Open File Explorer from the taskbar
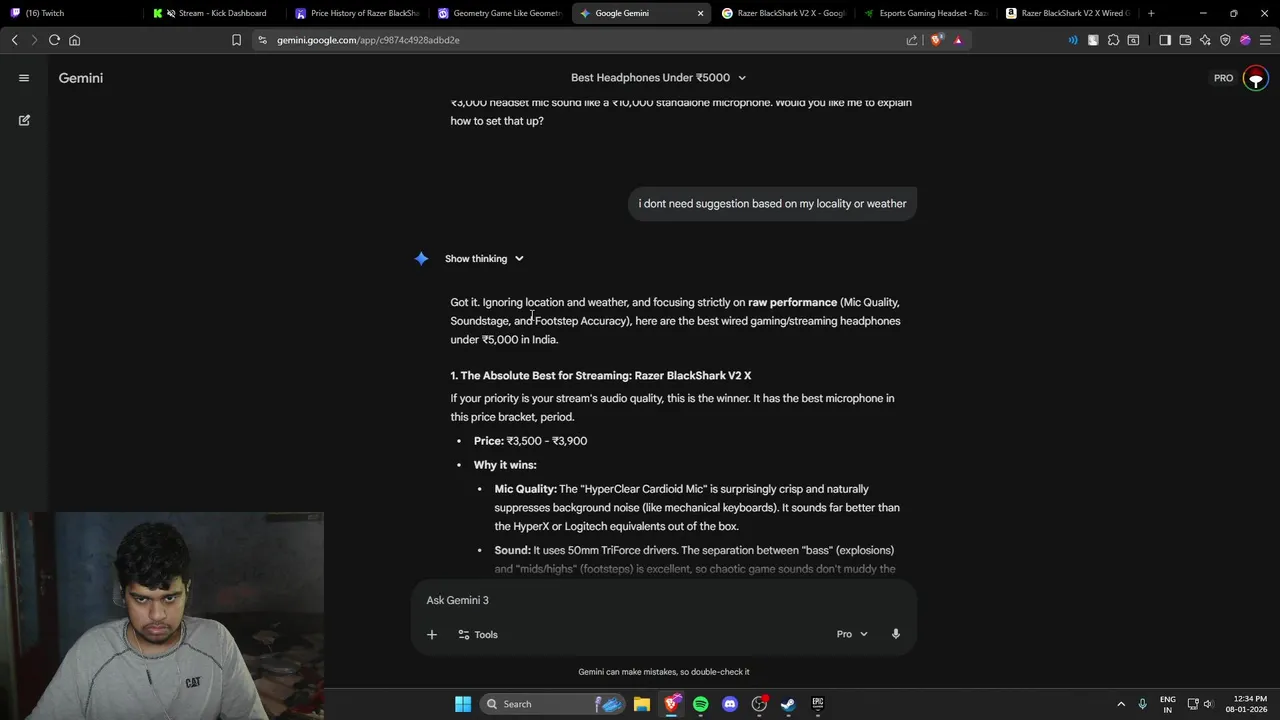 pyautogui.click(x=642, y=704)
